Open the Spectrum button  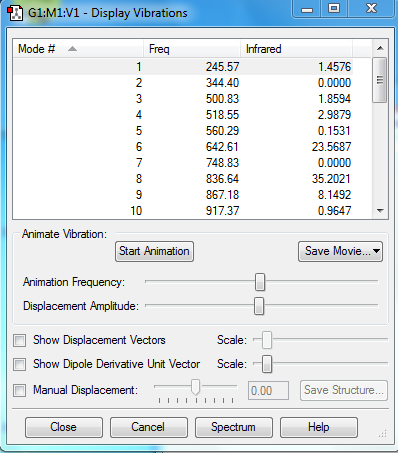pyautogui.click(x=234, y=427)
